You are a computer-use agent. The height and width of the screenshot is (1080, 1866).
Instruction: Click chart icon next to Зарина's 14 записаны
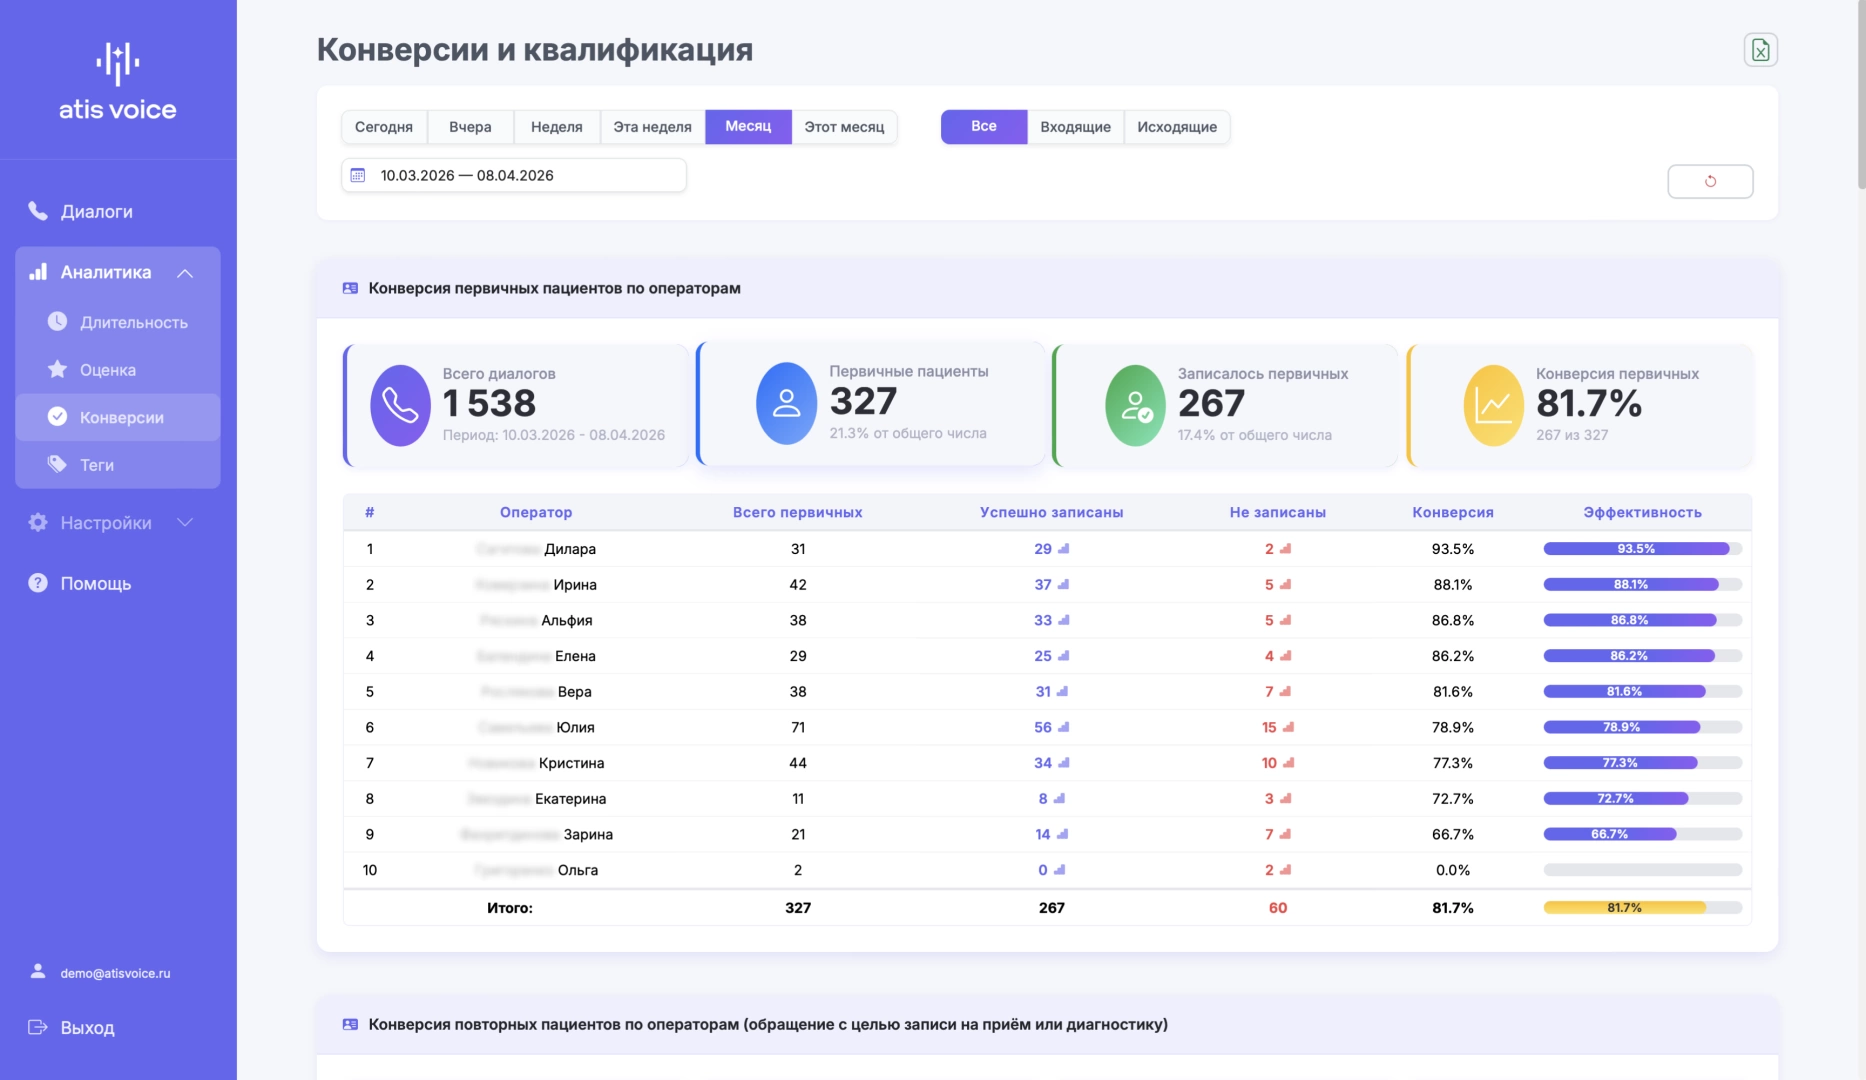coord(1063,834)
